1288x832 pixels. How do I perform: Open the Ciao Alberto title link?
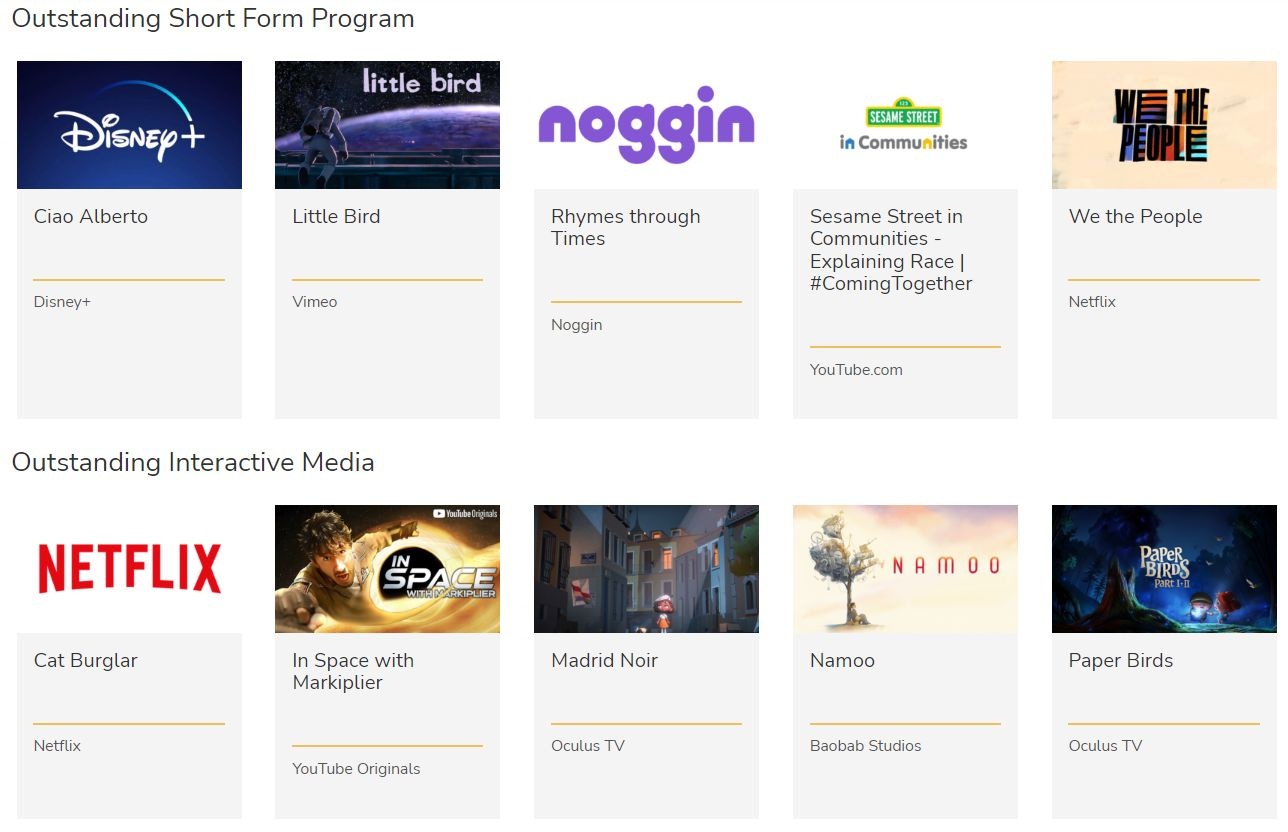click(91, 217)
